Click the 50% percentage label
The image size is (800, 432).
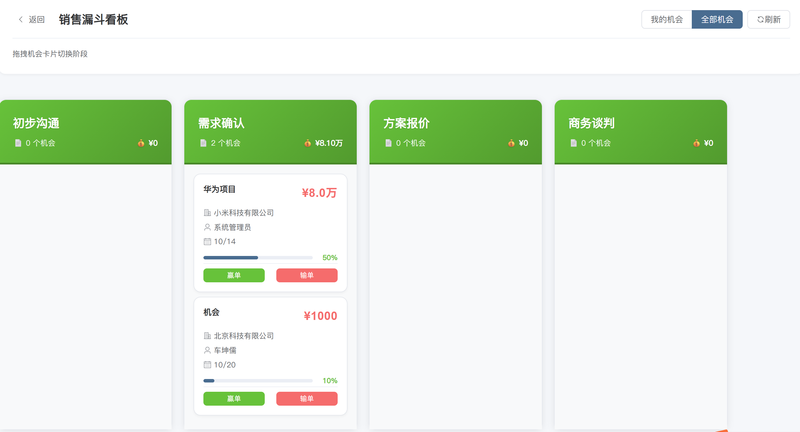[x=330, y=258]
